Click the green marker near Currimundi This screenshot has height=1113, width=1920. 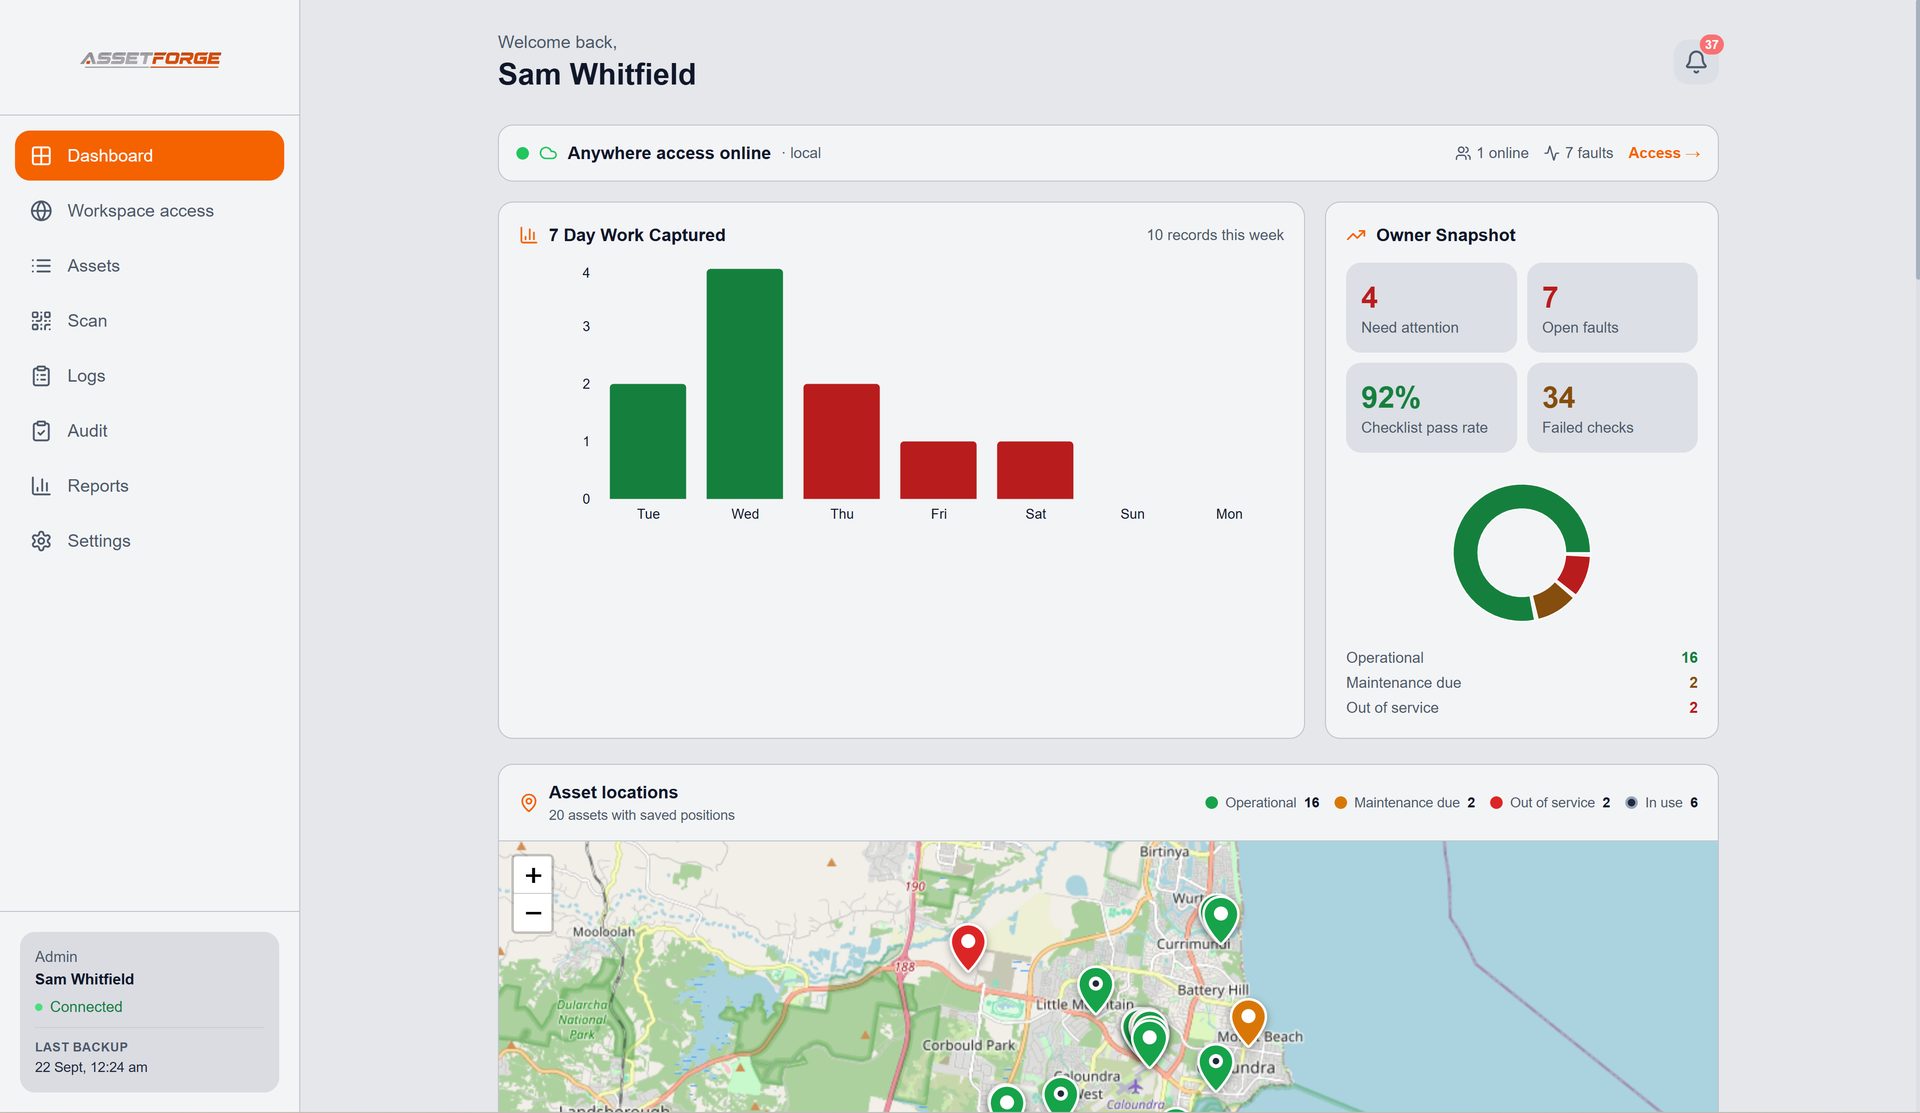(1220, 919)
